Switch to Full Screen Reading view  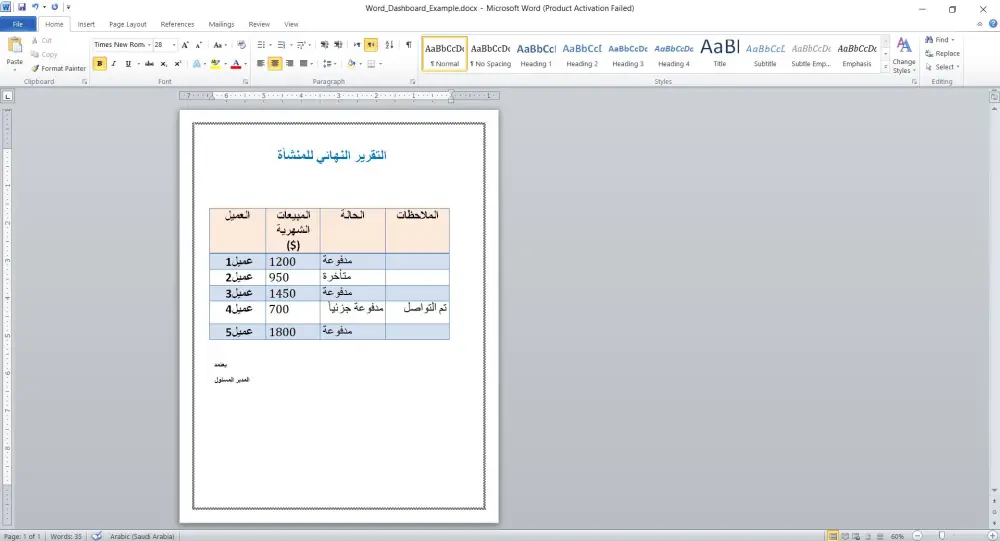coord(845,536)
